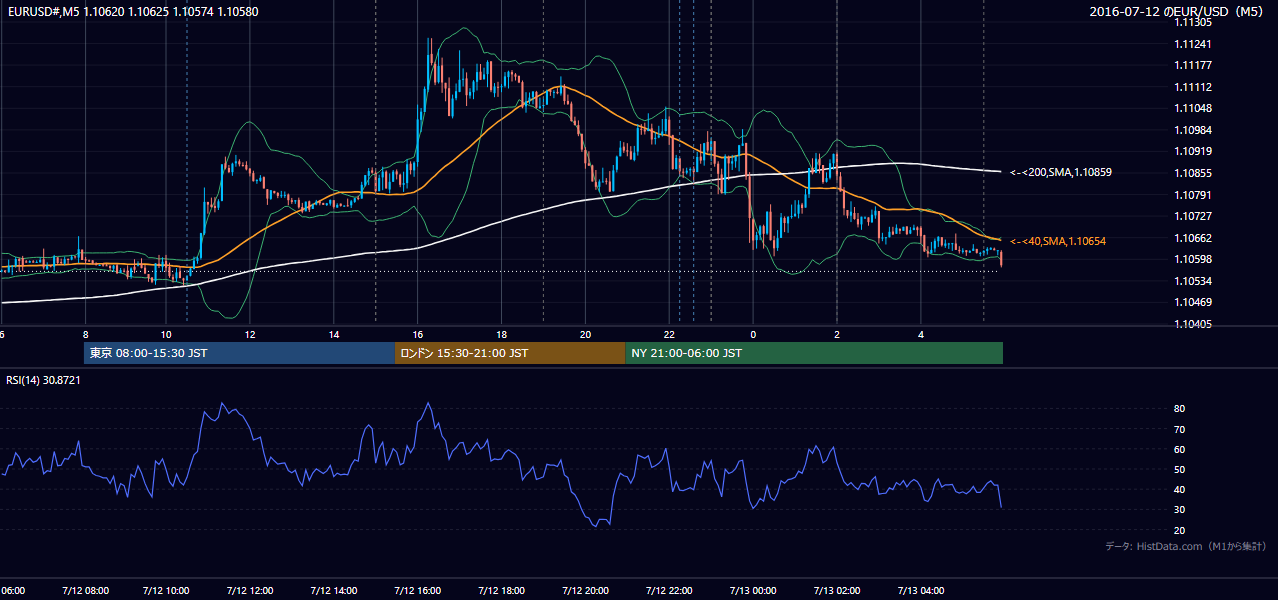Click hour 14 on the chart time axis
The image size is (1278, 600).
334,334
